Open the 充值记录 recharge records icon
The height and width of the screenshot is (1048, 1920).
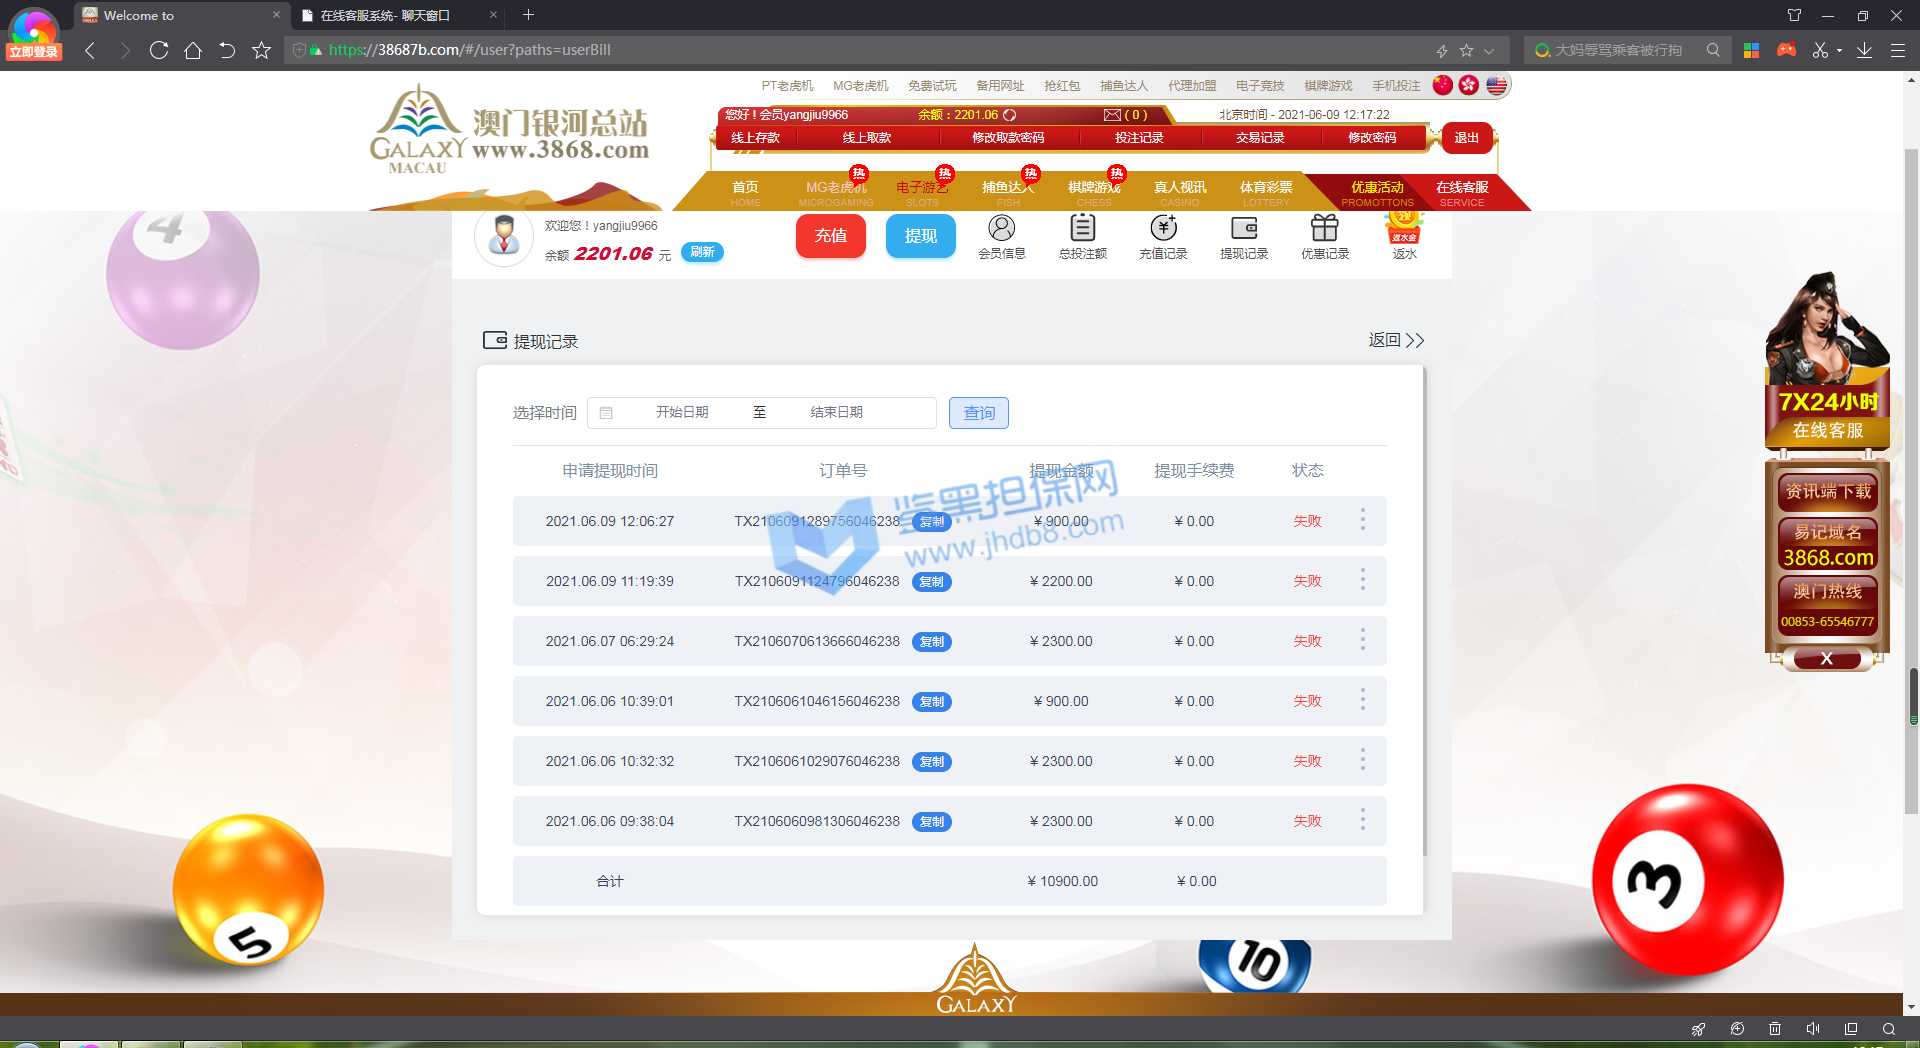tap(1163, 230)
